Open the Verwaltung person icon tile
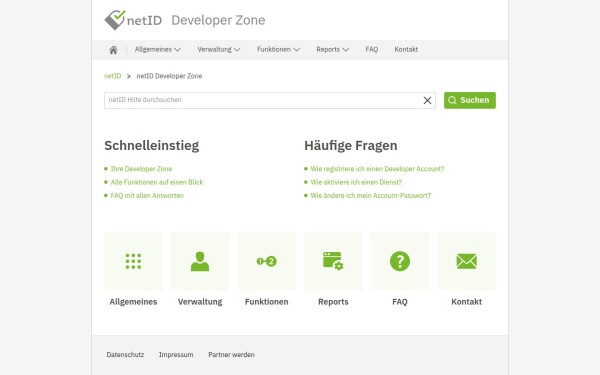The height and width of the screenshot is (375, 600). [x=200, y=261]
